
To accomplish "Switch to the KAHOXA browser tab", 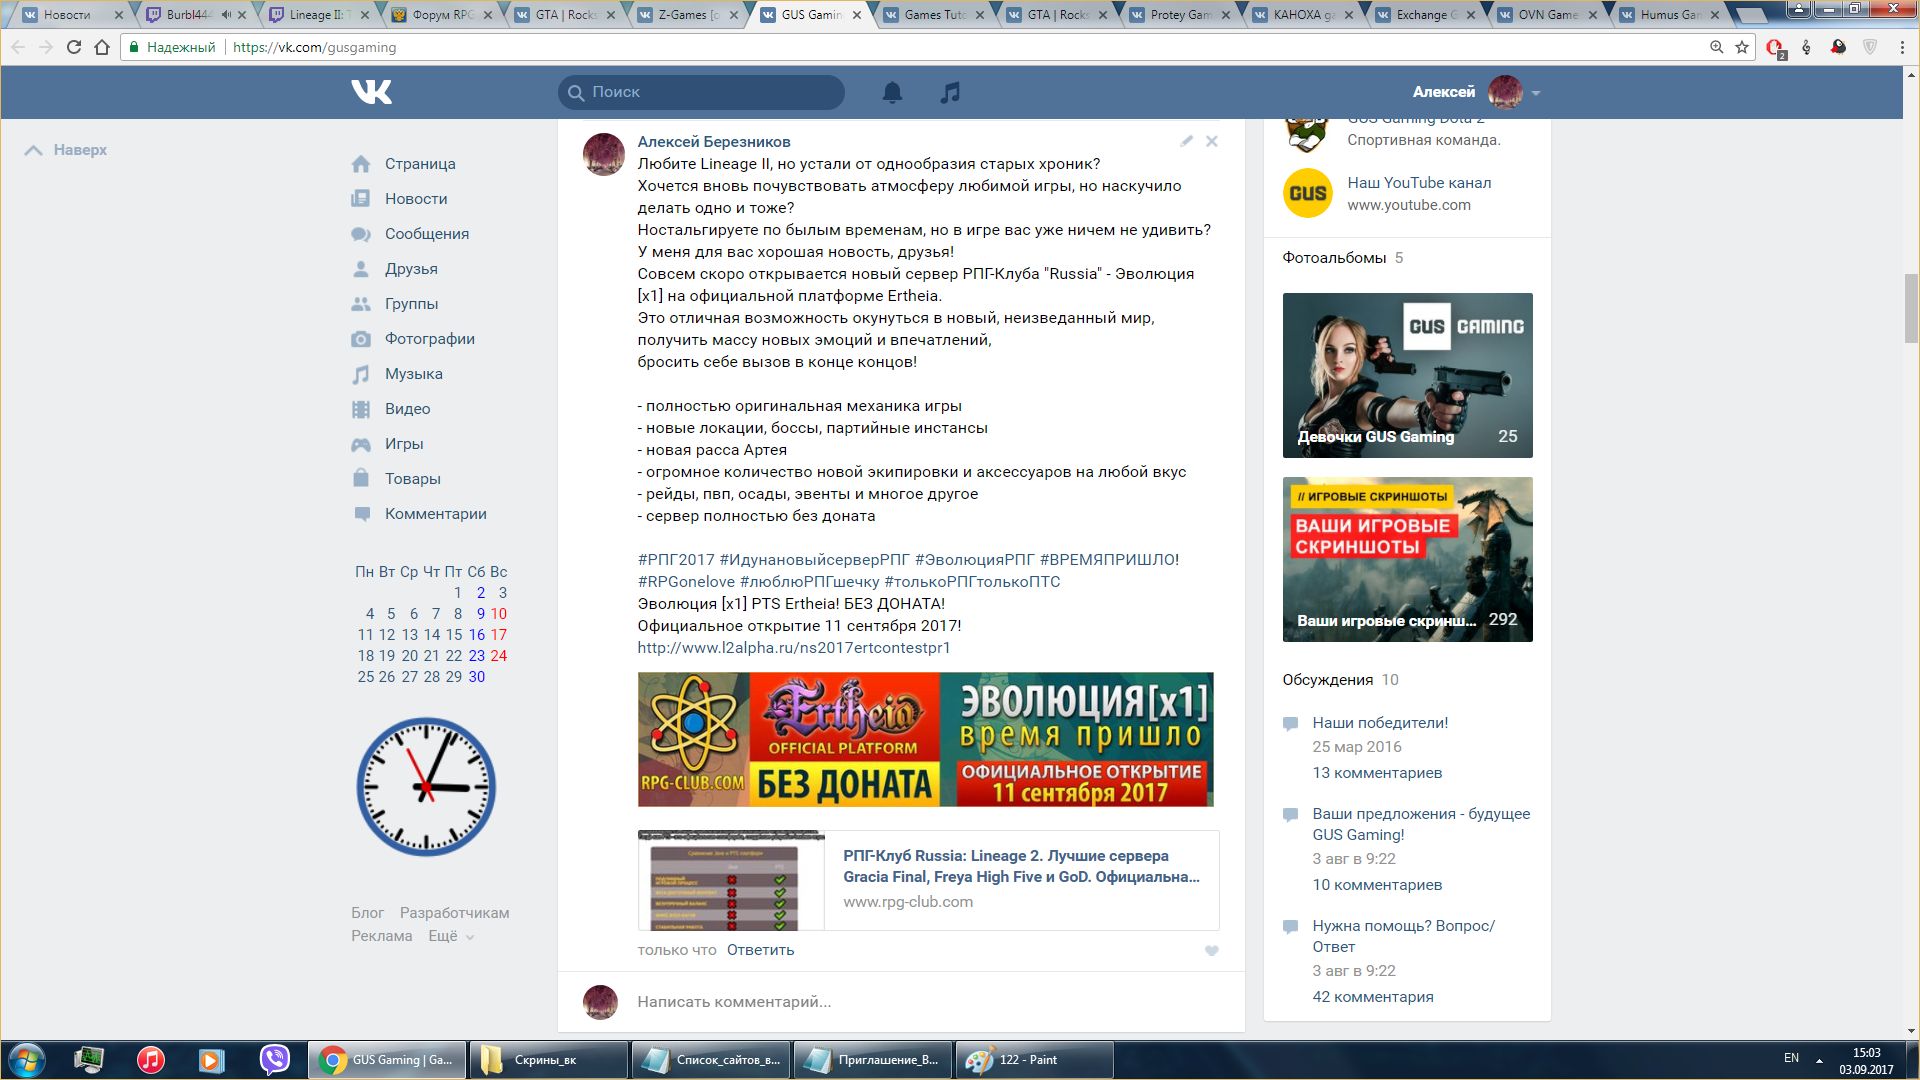I will (x=1304, y=15).
